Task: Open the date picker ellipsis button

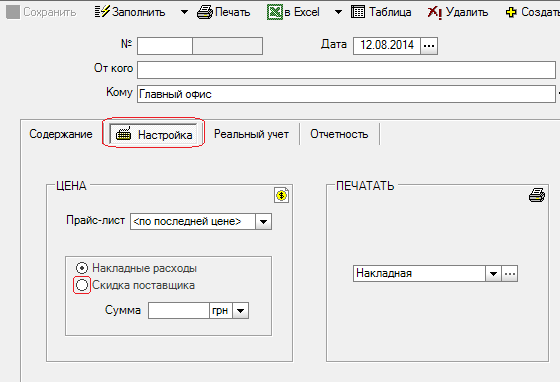Action: (x=429, y=46)
